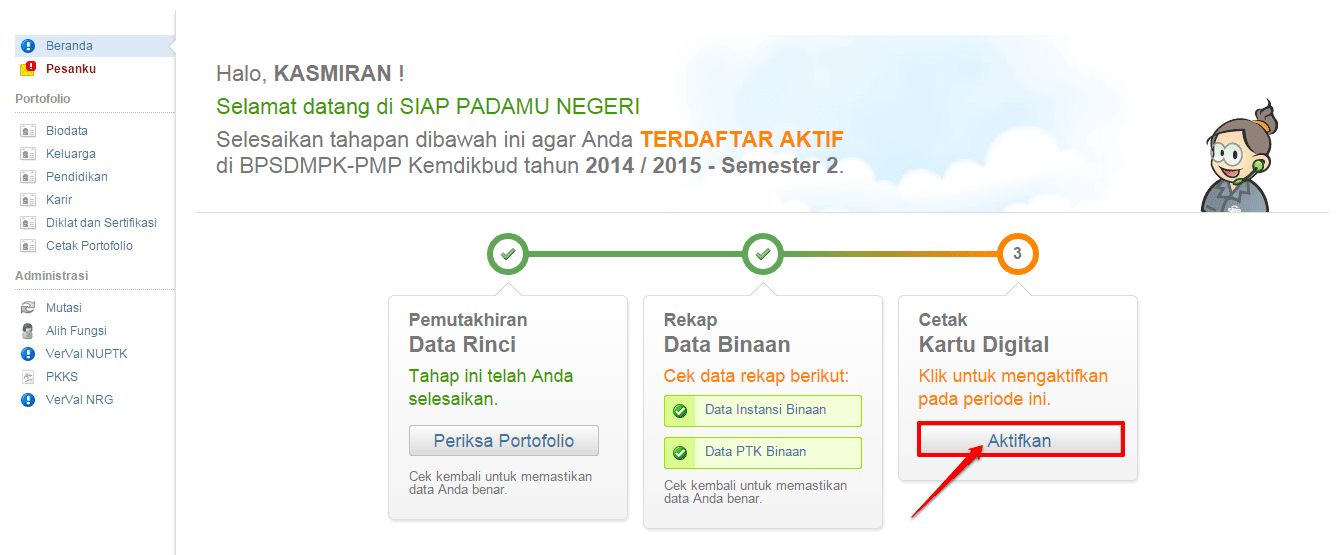This screenshot has height=555, width=1337.
Task: Click the Mutasi transfer icon
Action: [x=28, y=308]
